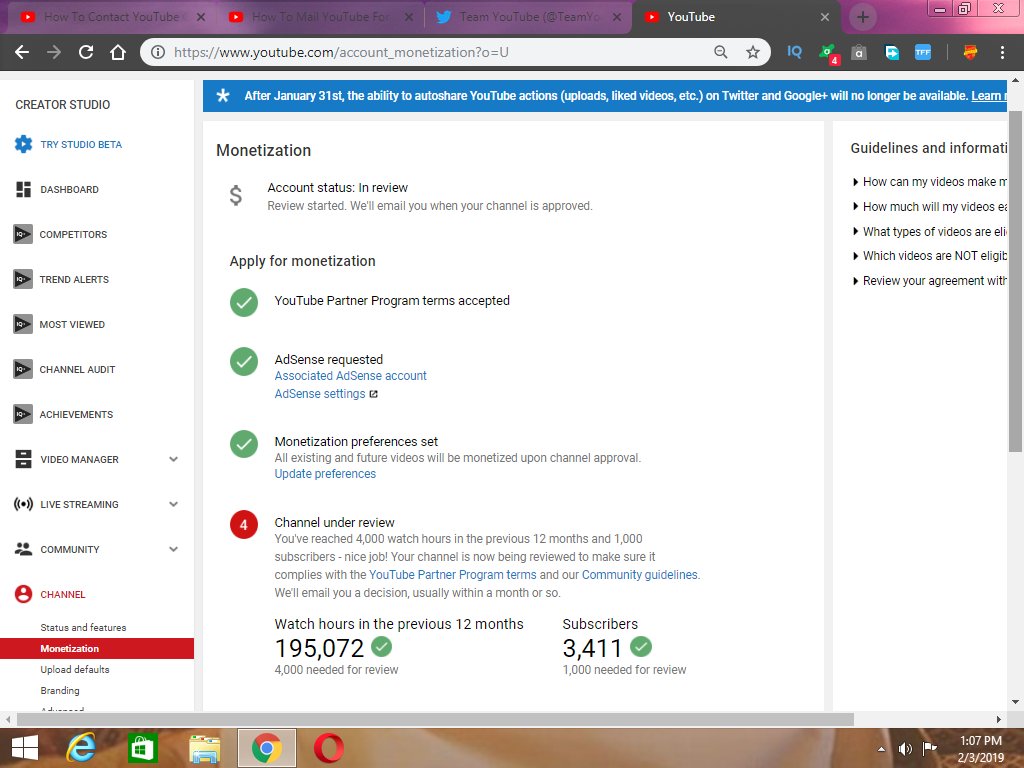Open YouTube Partner Program terms link
This screenshot has height=768, width=1024.
click(x=453, y=575)
